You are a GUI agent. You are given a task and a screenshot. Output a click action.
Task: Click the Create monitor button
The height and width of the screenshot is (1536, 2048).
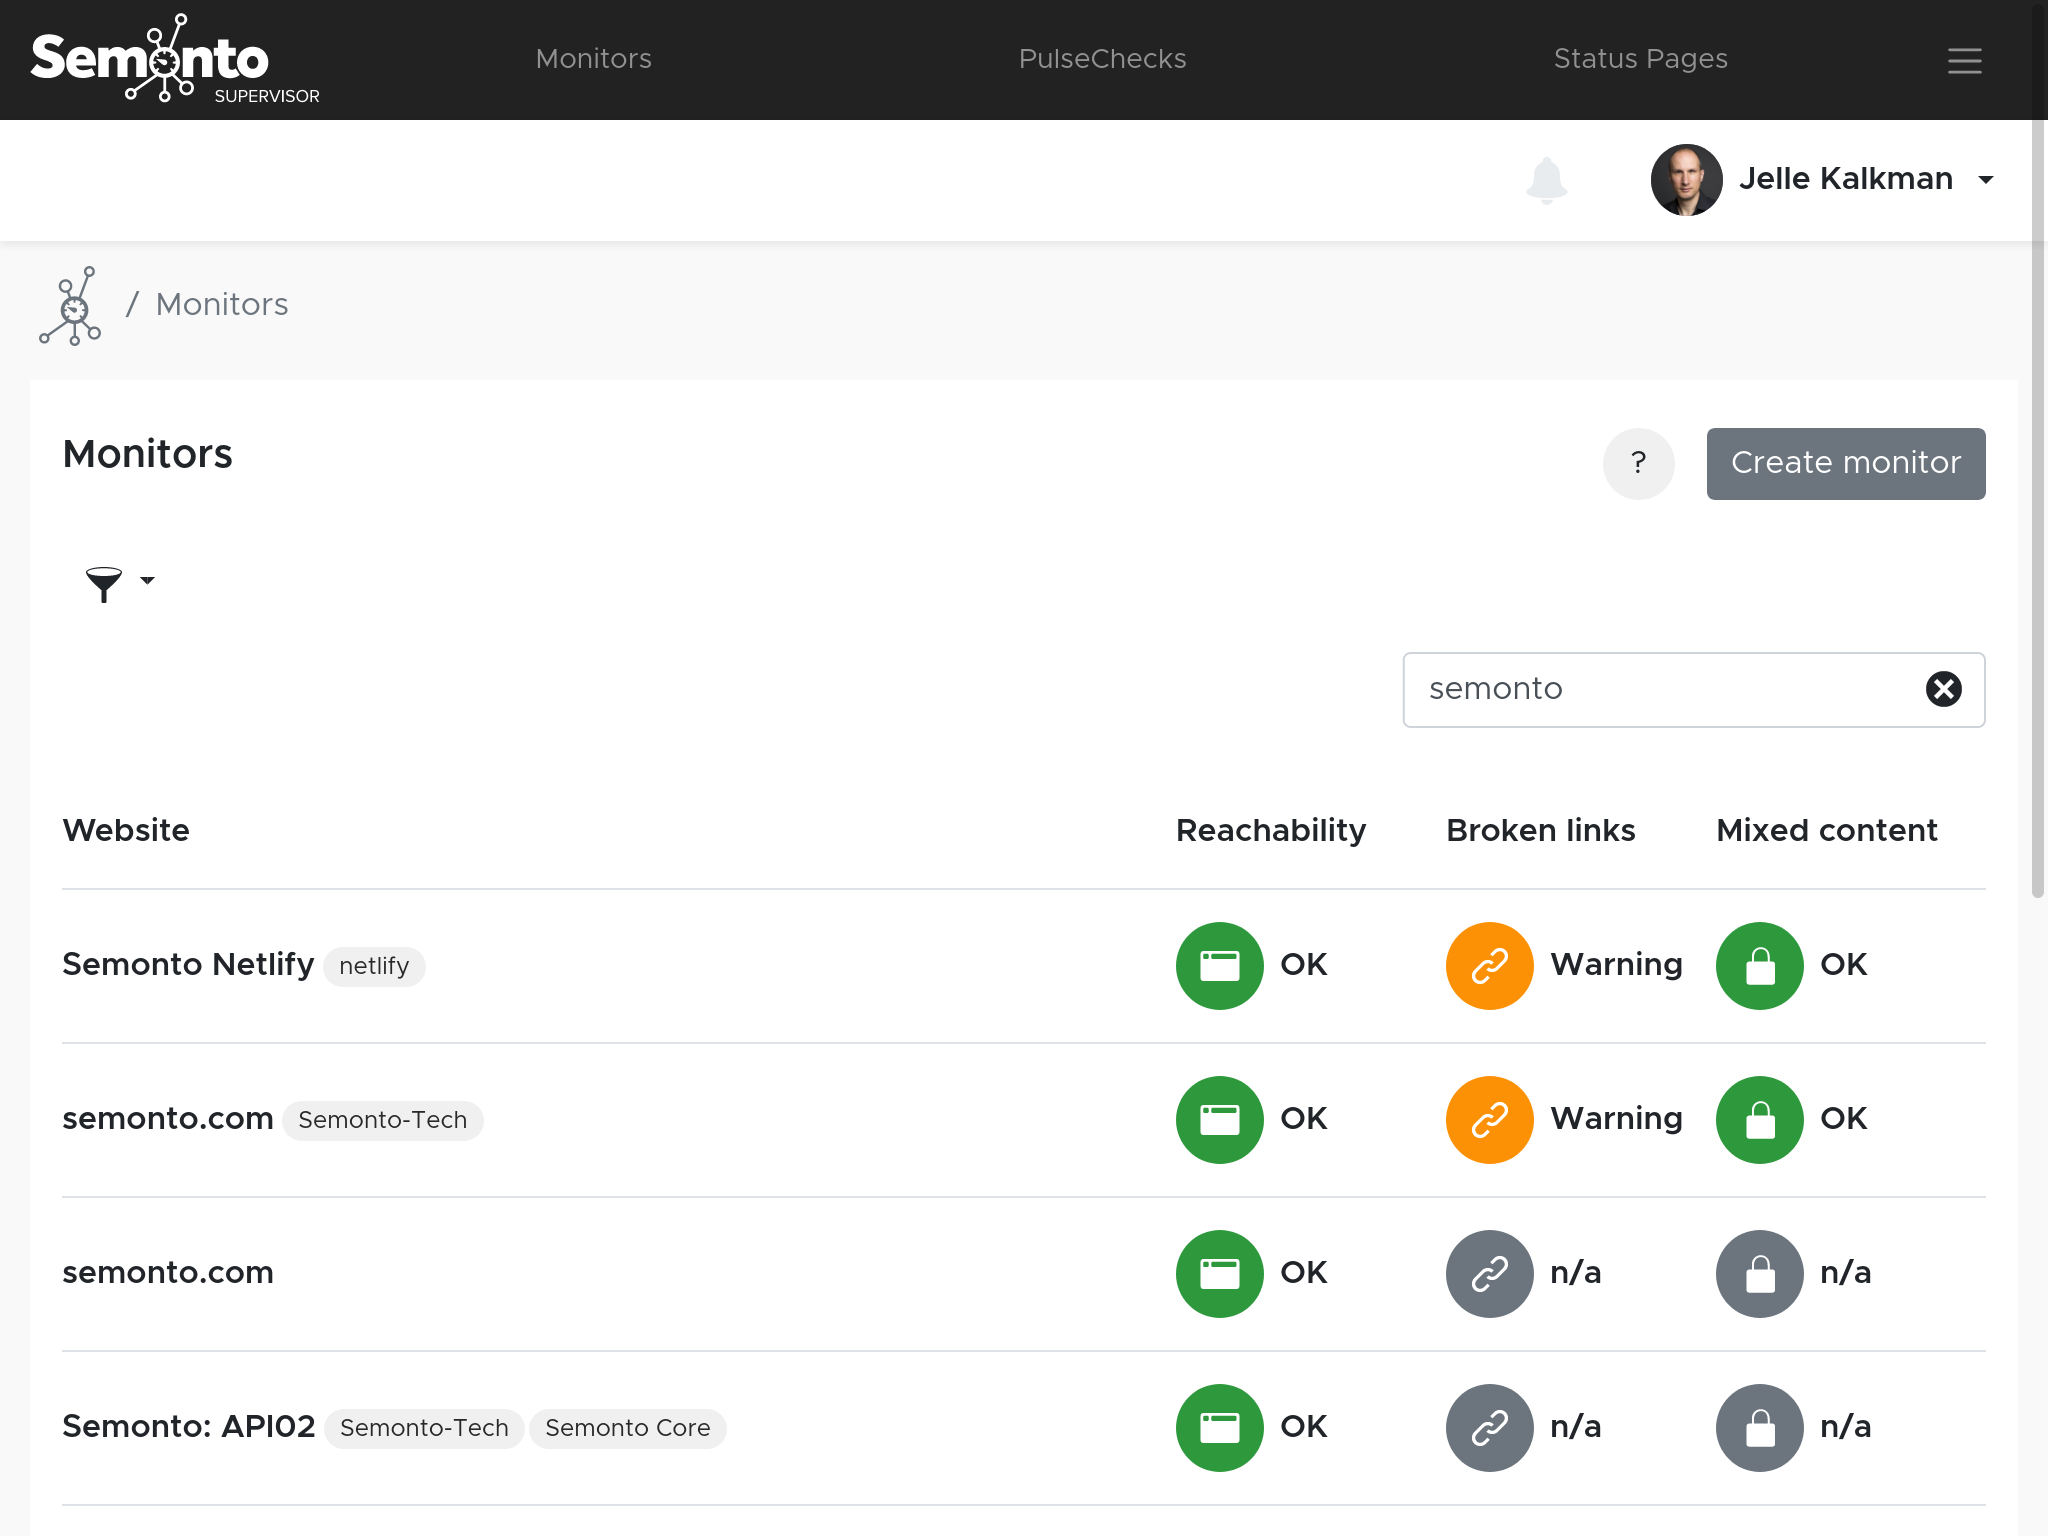click(x=1845, y=463)
